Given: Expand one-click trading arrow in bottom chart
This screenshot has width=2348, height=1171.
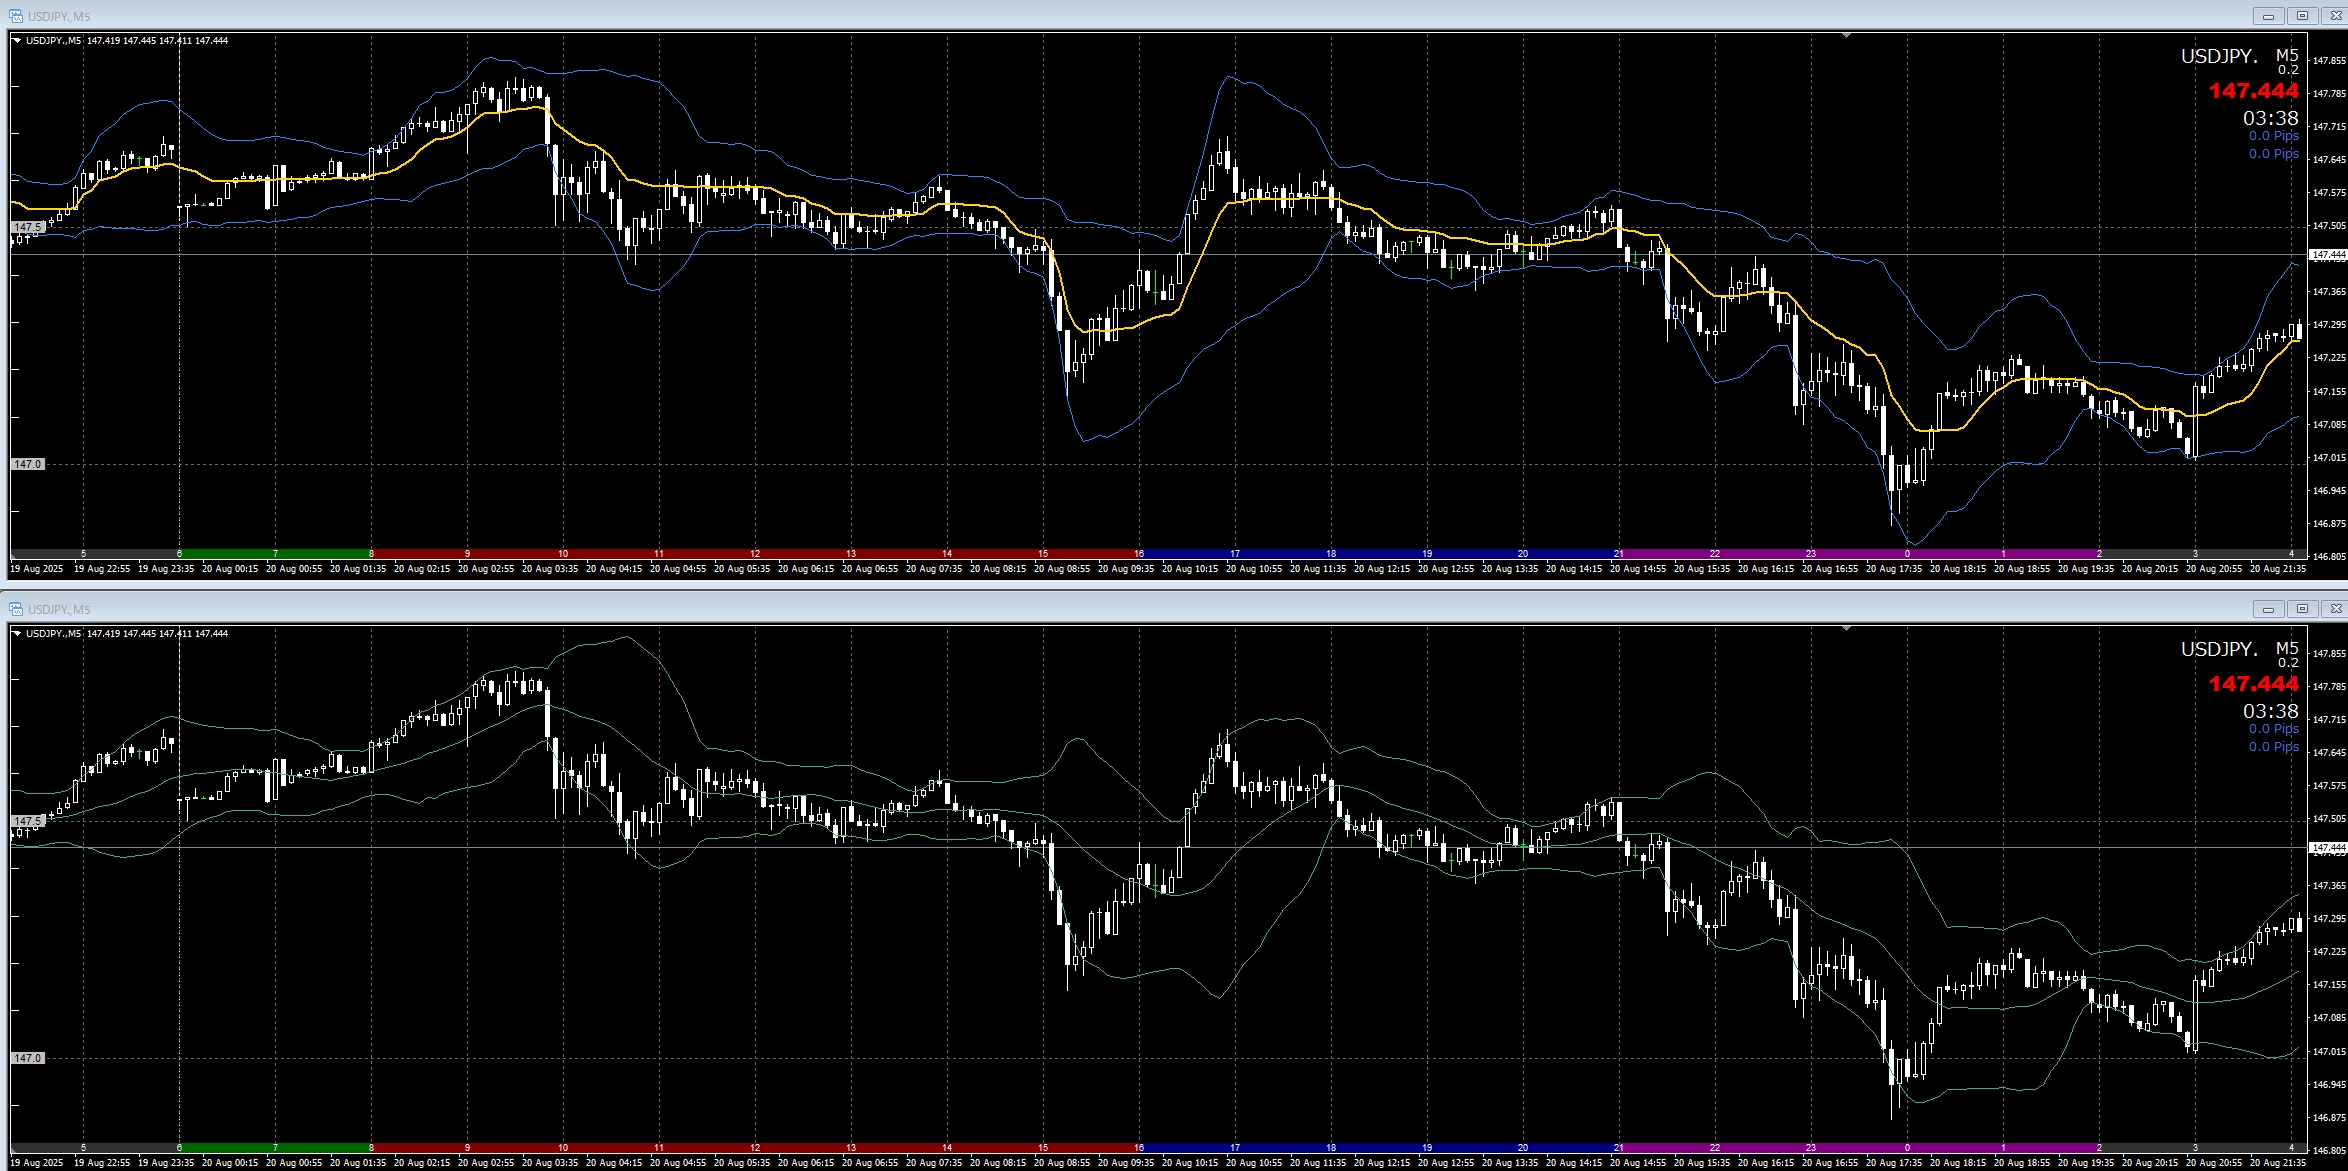Looking at the screenshot, I should point(17,634).
